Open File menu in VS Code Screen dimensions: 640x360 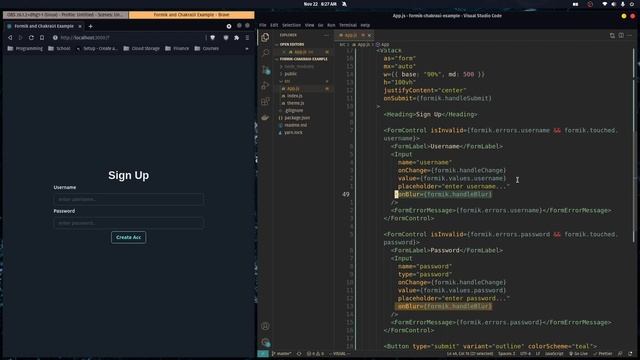click(262, 25)
